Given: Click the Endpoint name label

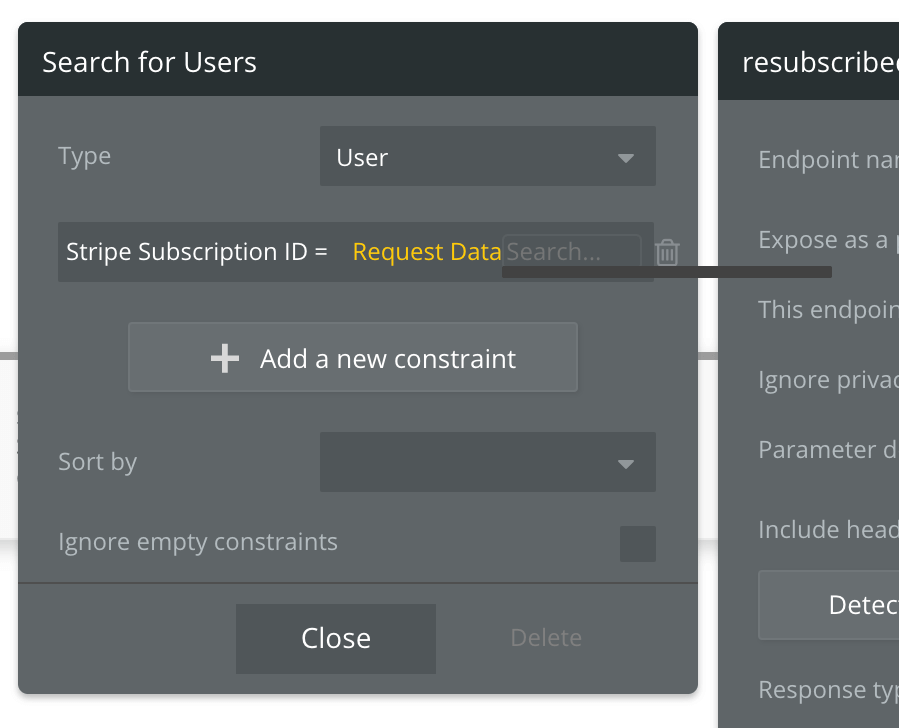Looking at the screenshot, I should tap(825, 160).
